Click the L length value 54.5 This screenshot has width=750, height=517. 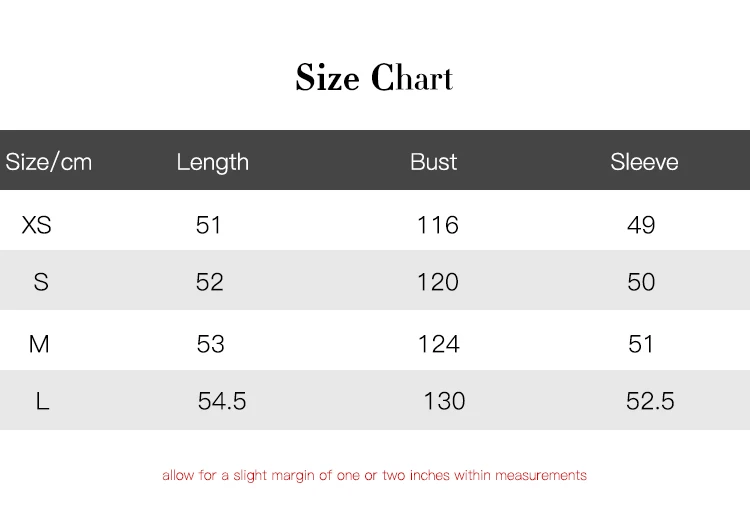[222, 401]
